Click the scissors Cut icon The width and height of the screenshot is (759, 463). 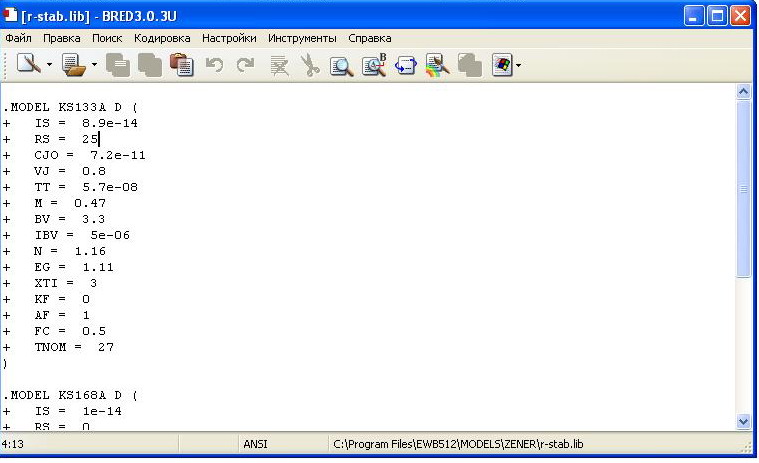pyautogui.click(x=310, y=65)
